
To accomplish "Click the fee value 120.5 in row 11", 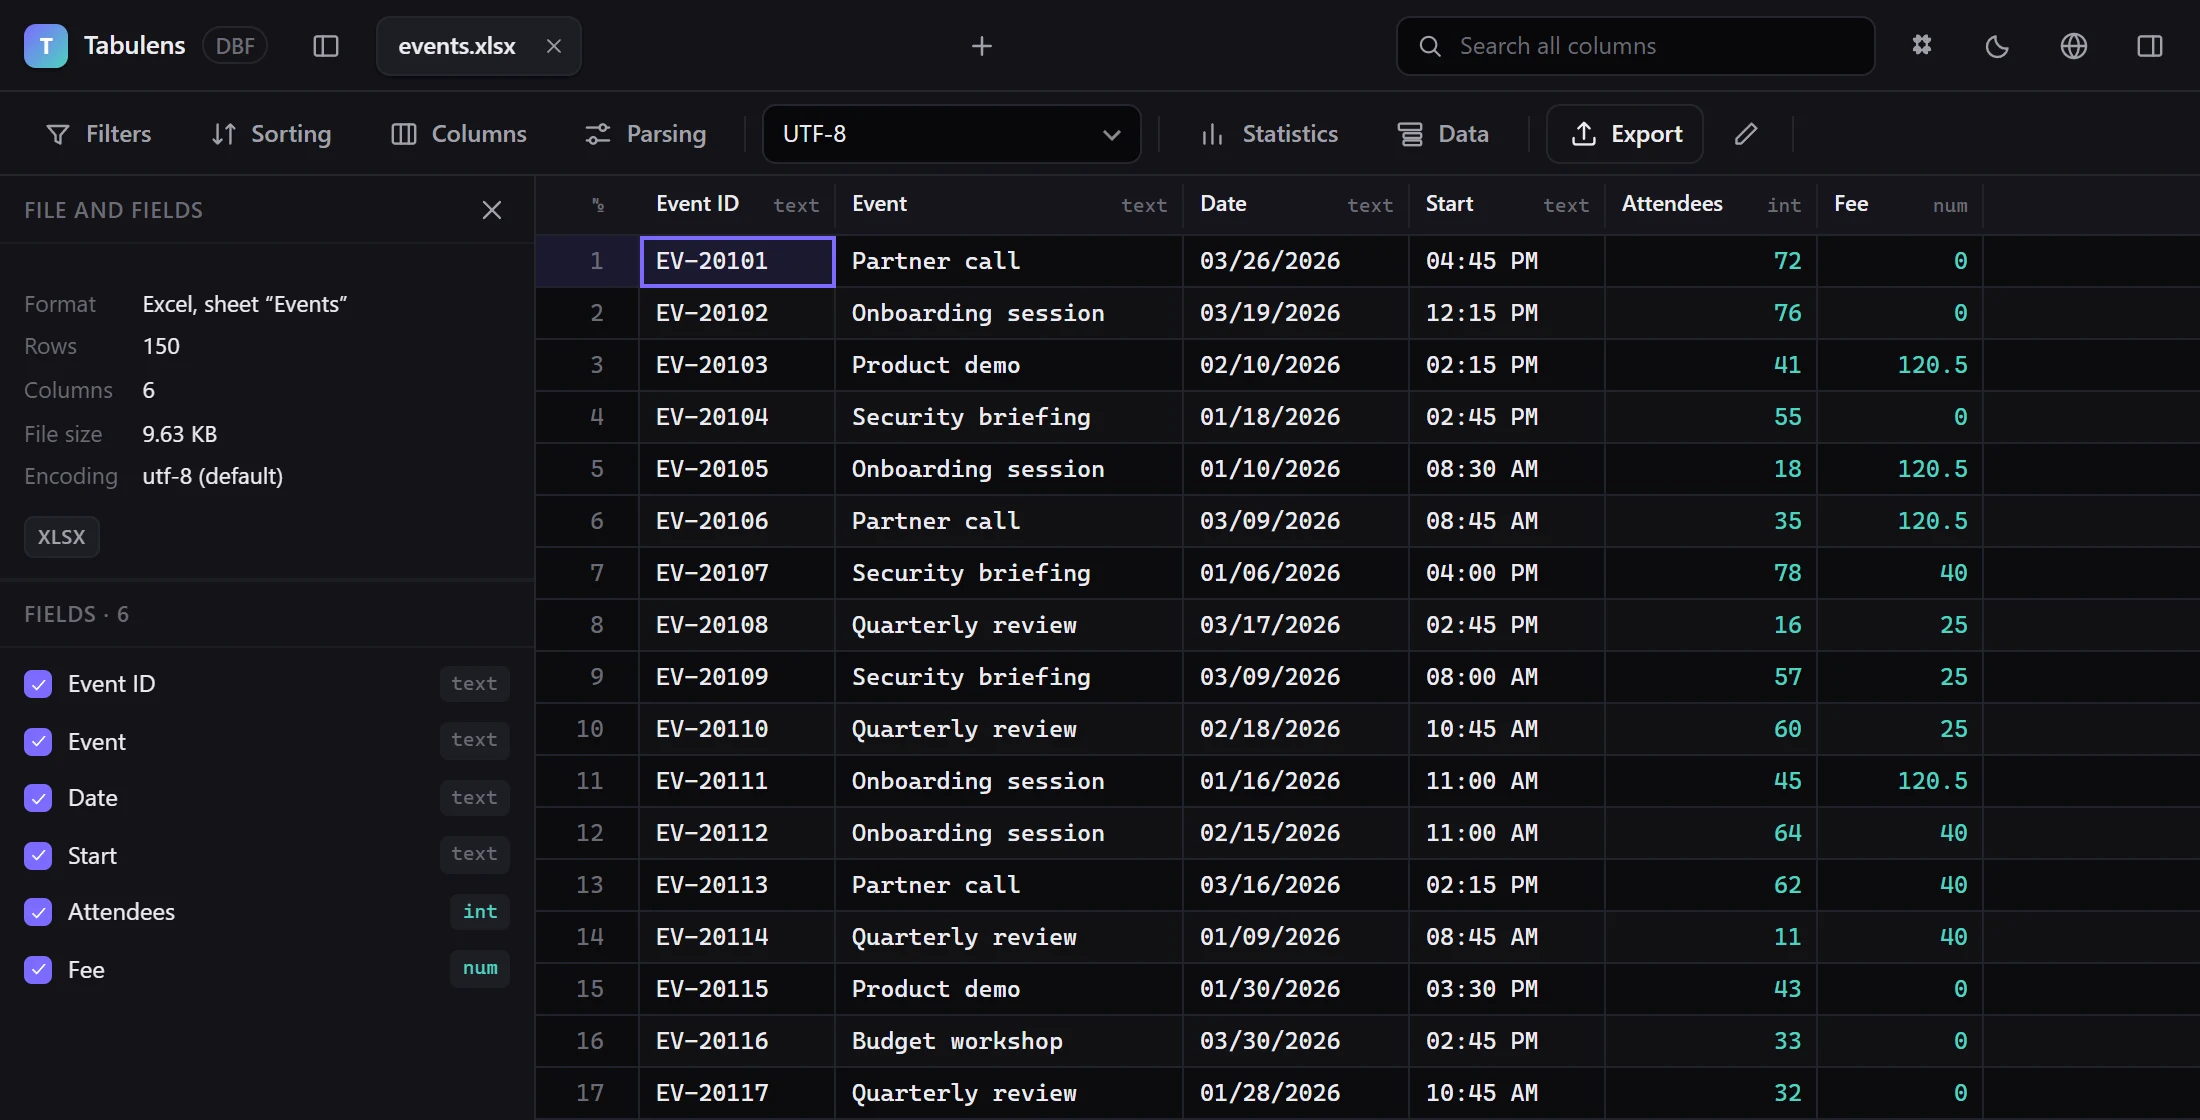I will (x=1900, y=781).
